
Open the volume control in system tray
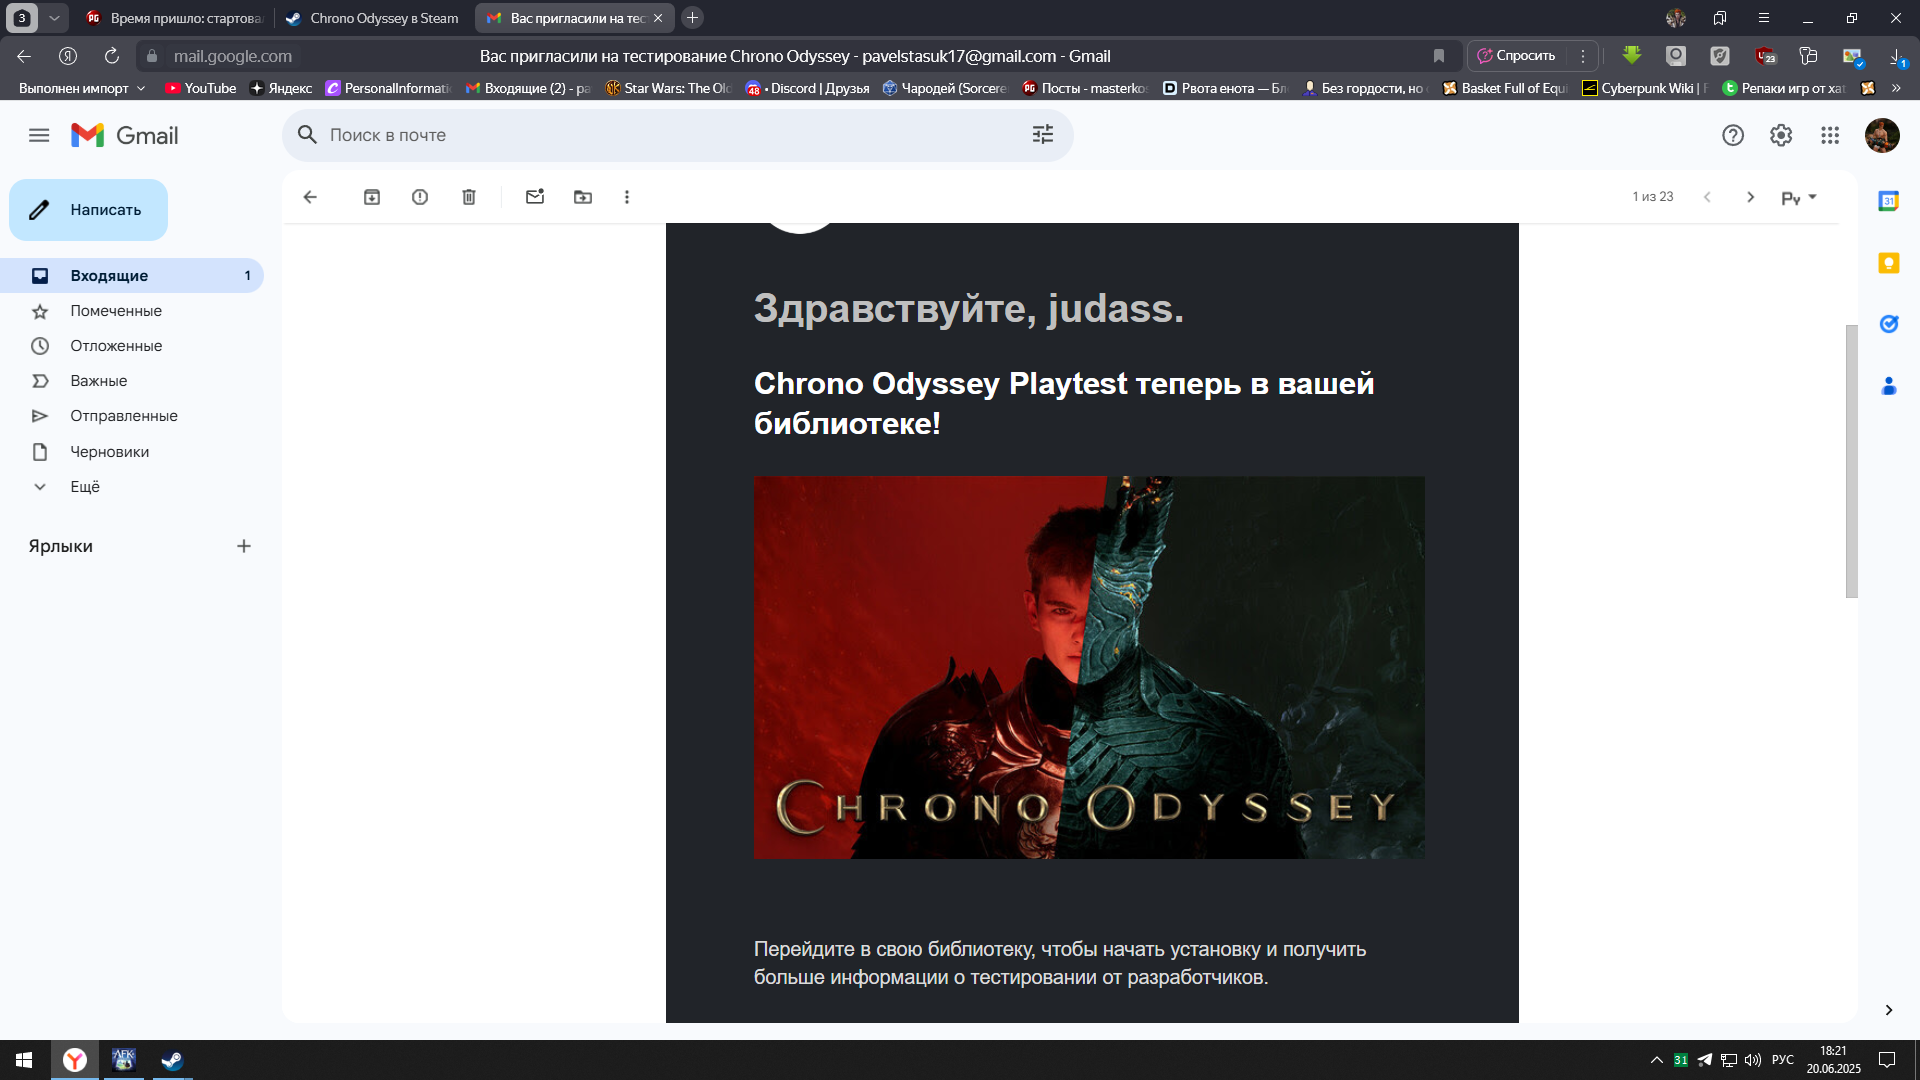(x=1753, y=1060)
